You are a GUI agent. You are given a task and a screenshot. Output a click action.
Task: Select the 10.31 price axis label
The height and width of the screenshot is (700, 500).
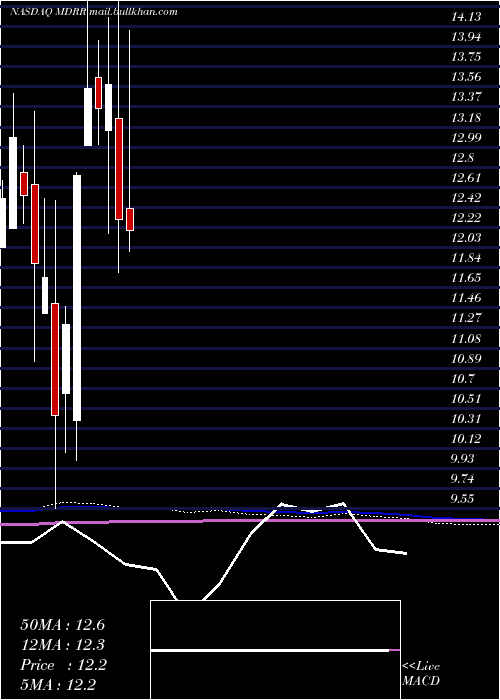pos(466,420)
